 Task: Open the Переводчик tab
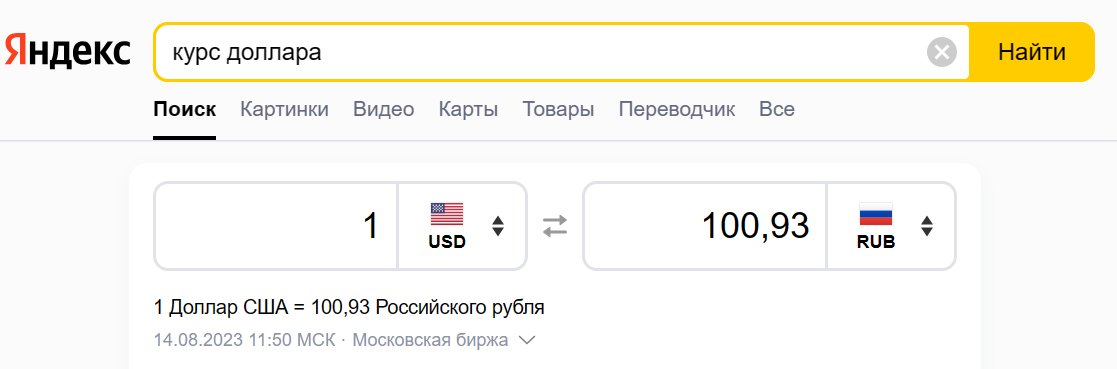pos(677,110)
